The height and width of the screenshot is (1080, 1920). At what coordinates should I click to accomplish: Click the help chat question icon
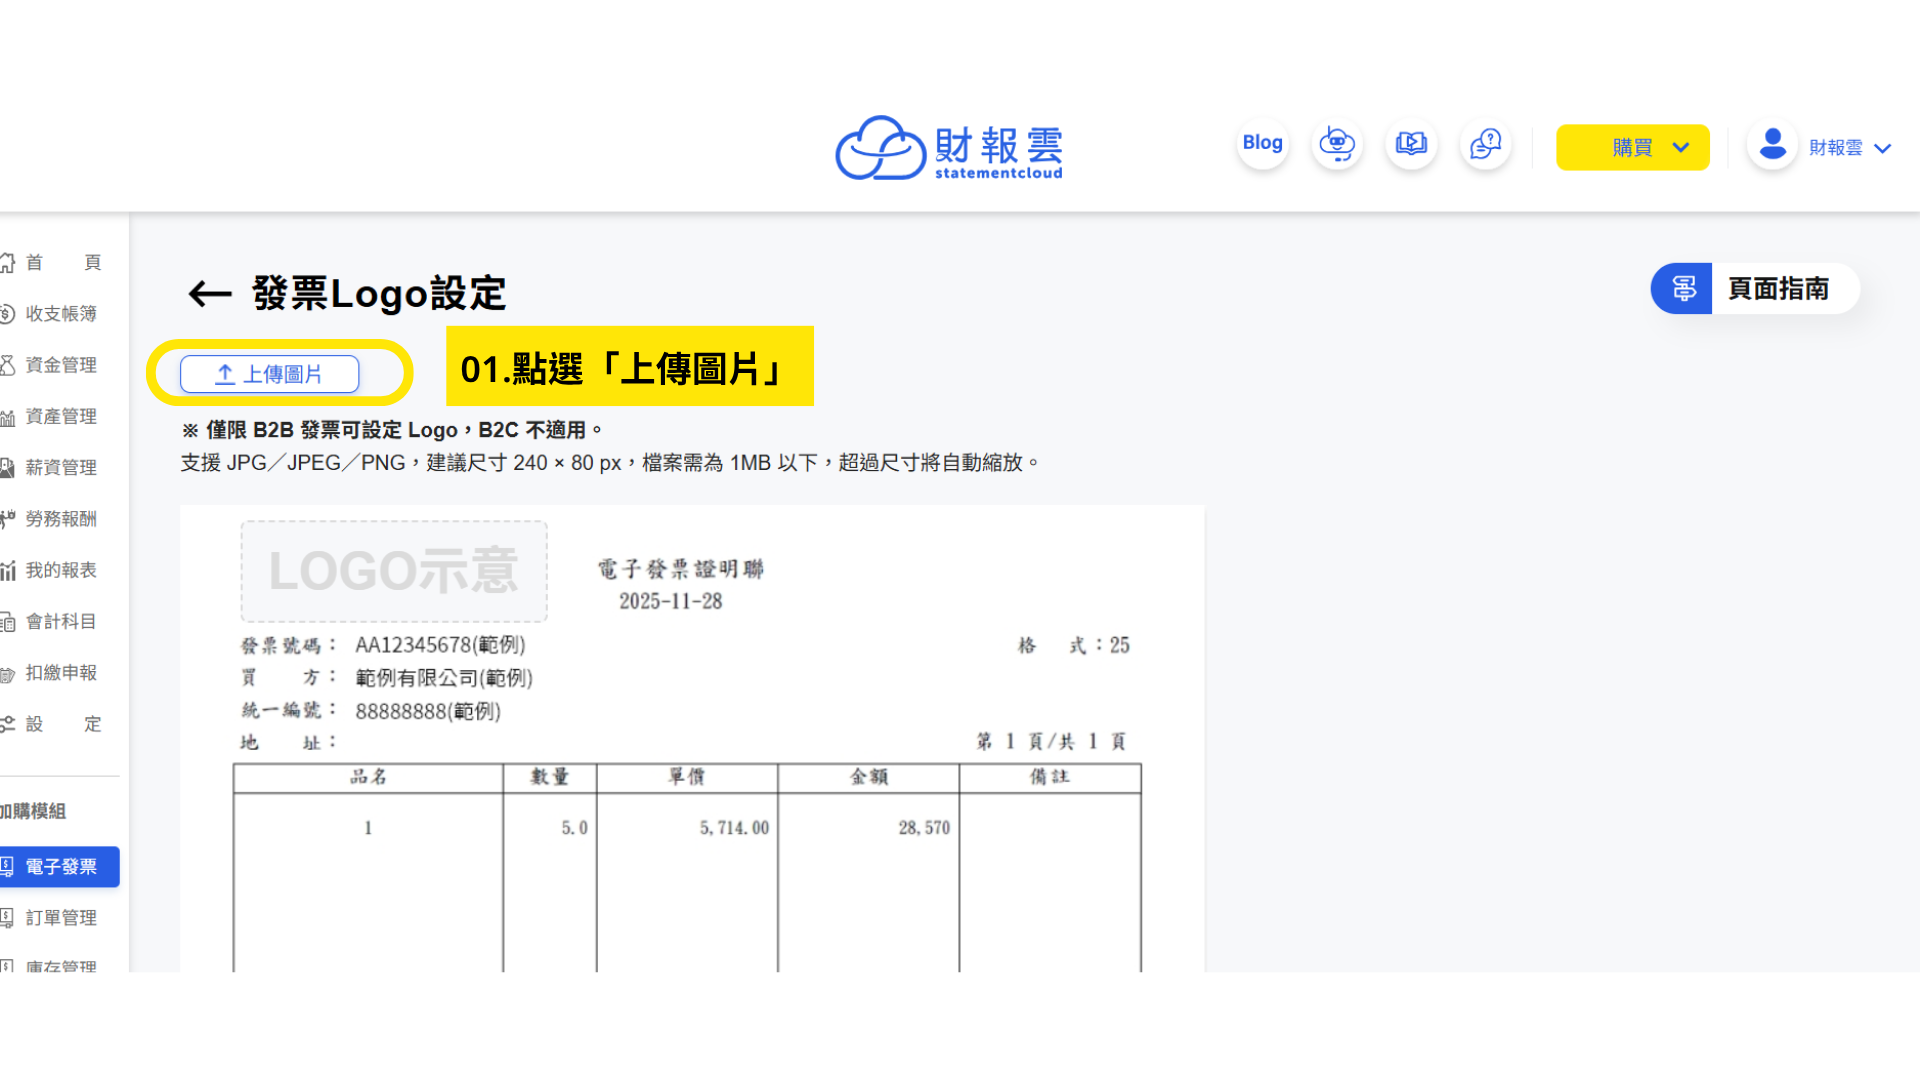(x=1485, y=145)
